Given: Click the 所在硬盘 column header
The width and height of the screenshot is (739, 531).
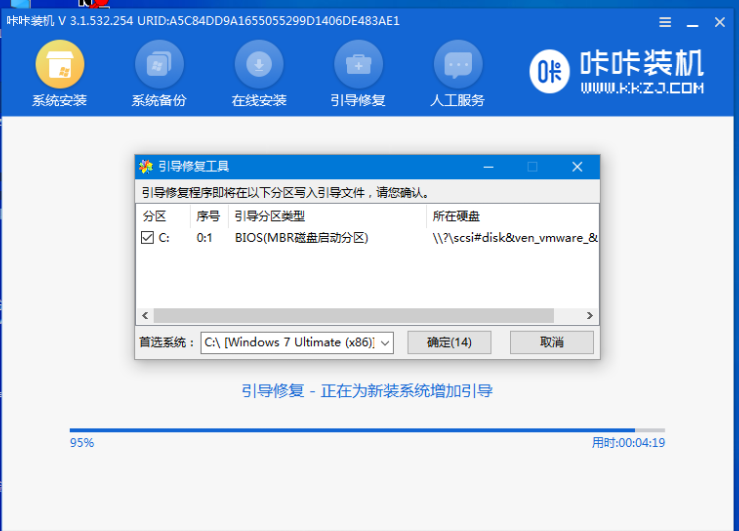Looking at the screenshot, I should pyautogui.click(x=456, y=216).
